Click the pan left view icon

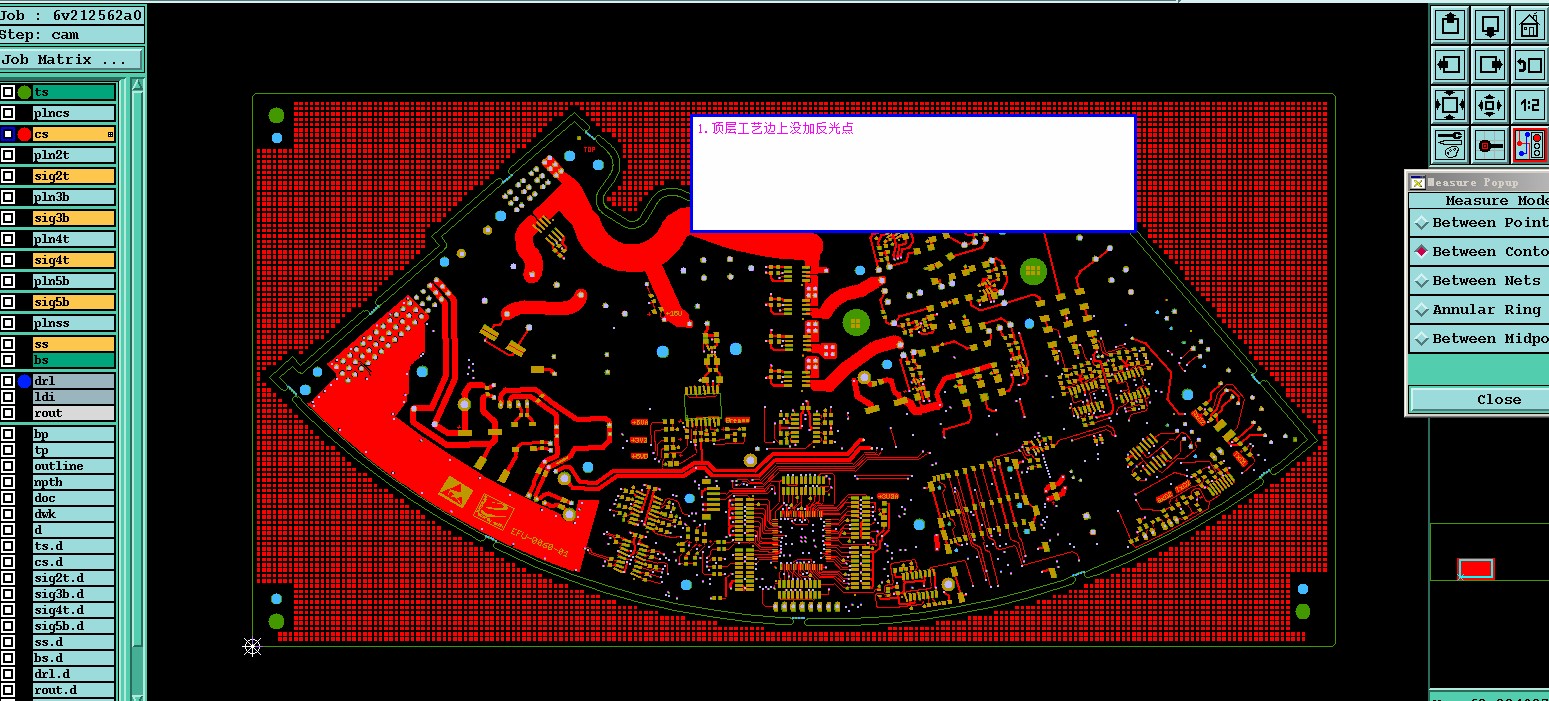1450,65
